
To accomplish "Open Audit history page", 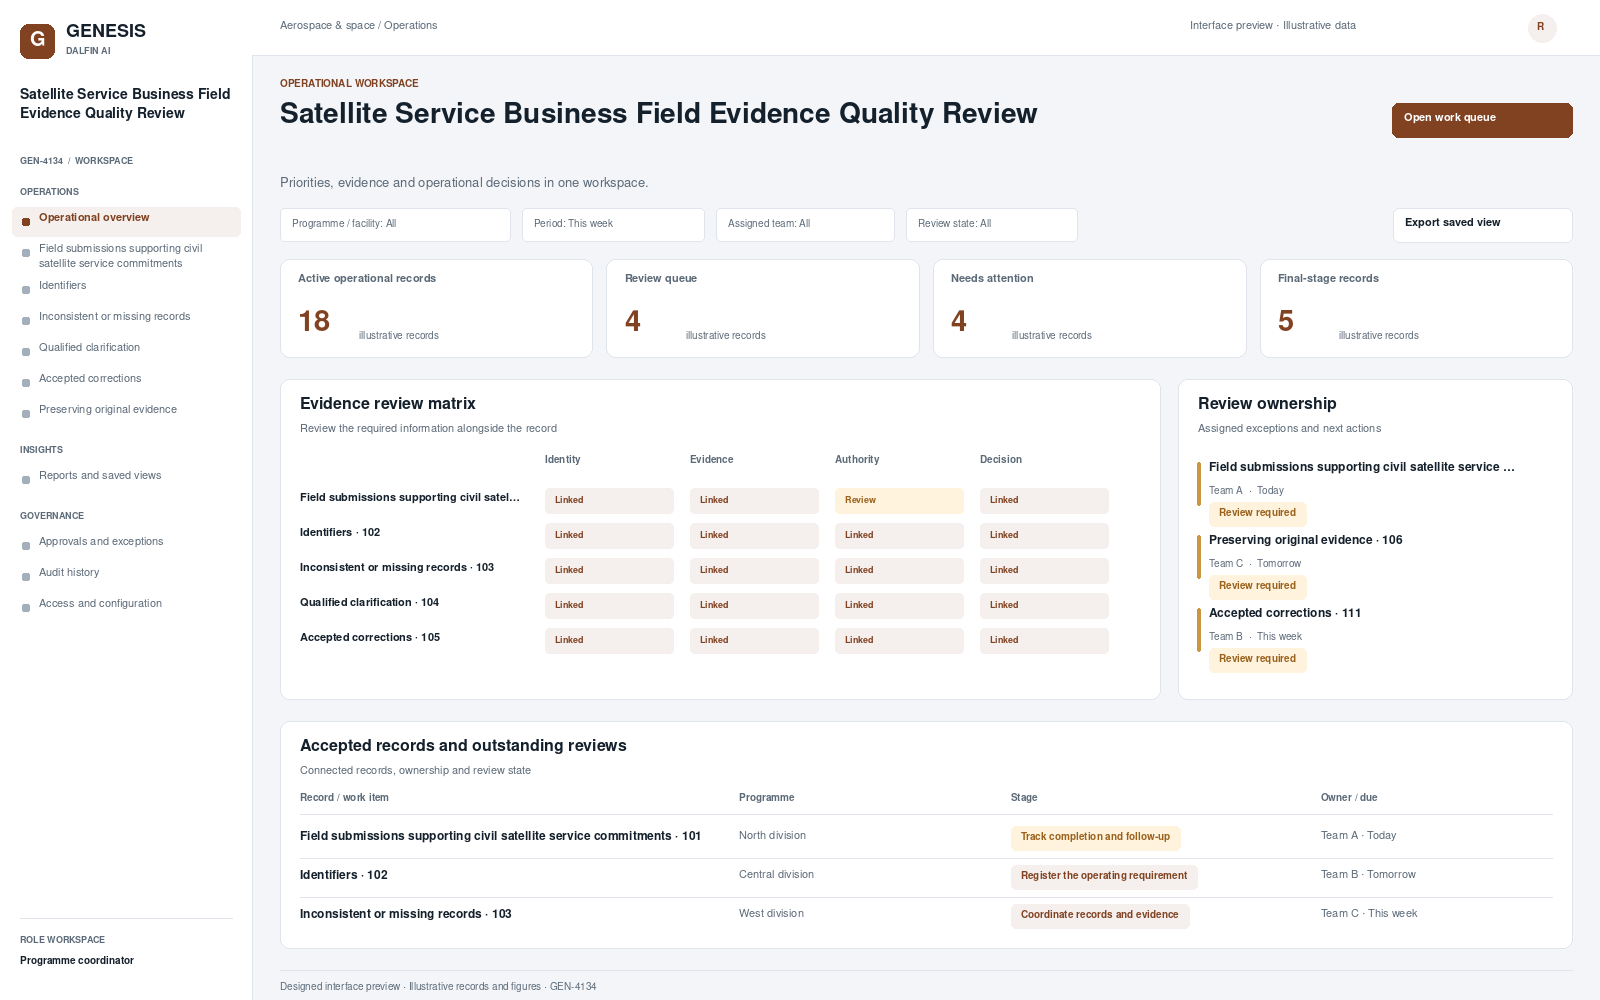I will click(126, 573).
